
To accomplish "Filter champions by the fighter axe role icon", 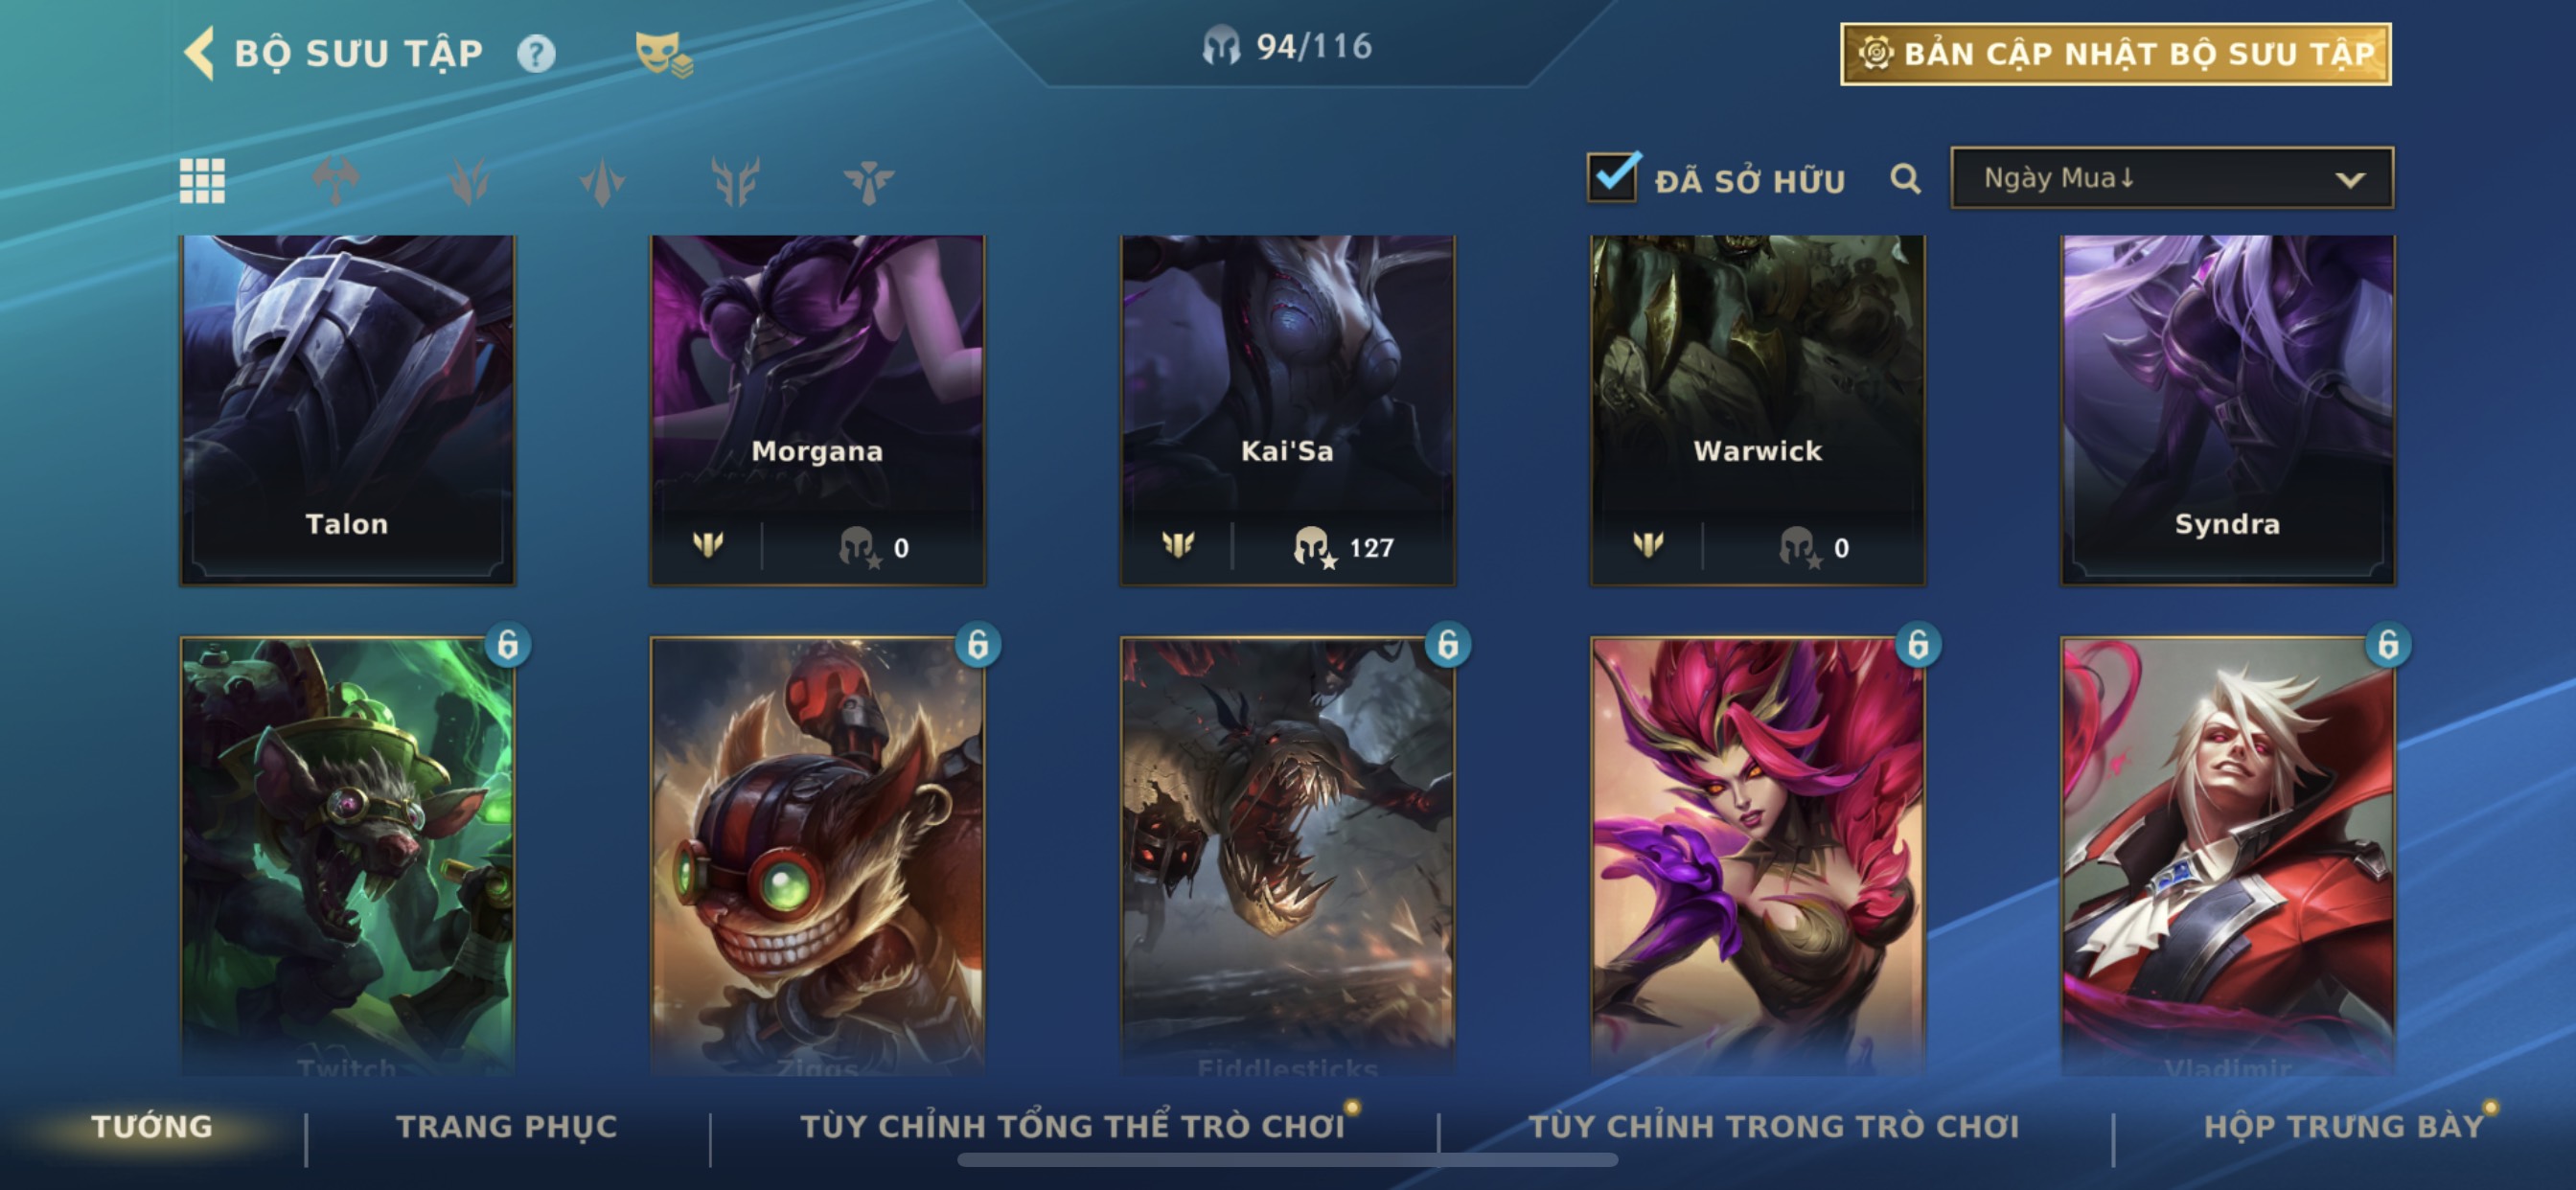I will pos(336,181).
